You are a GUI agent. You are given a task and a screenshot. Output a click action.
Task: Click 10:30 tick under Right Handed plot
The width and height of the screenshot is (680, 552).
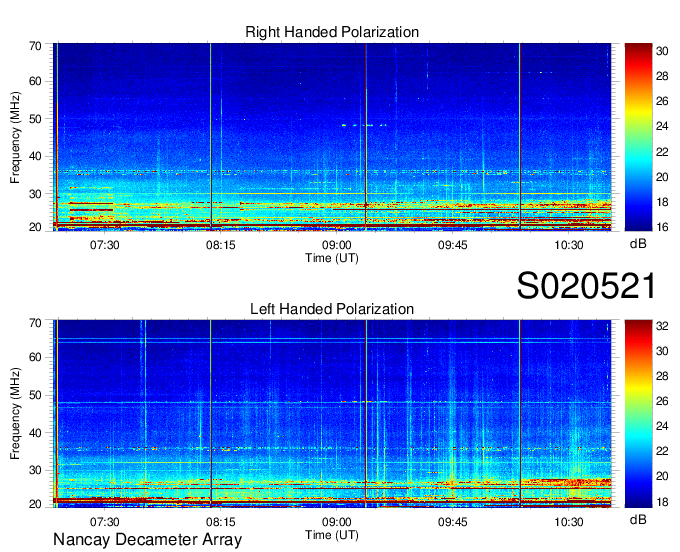569,245
